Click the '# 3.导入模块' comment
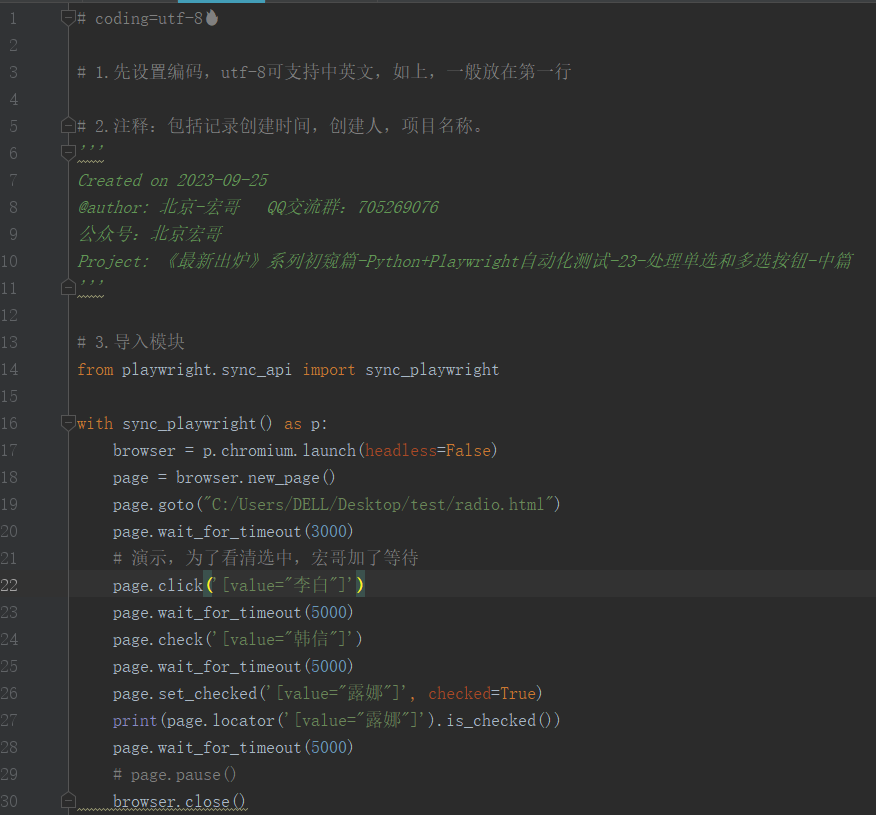876x815 pixels. pyautogui.click(x=131, y=342)
